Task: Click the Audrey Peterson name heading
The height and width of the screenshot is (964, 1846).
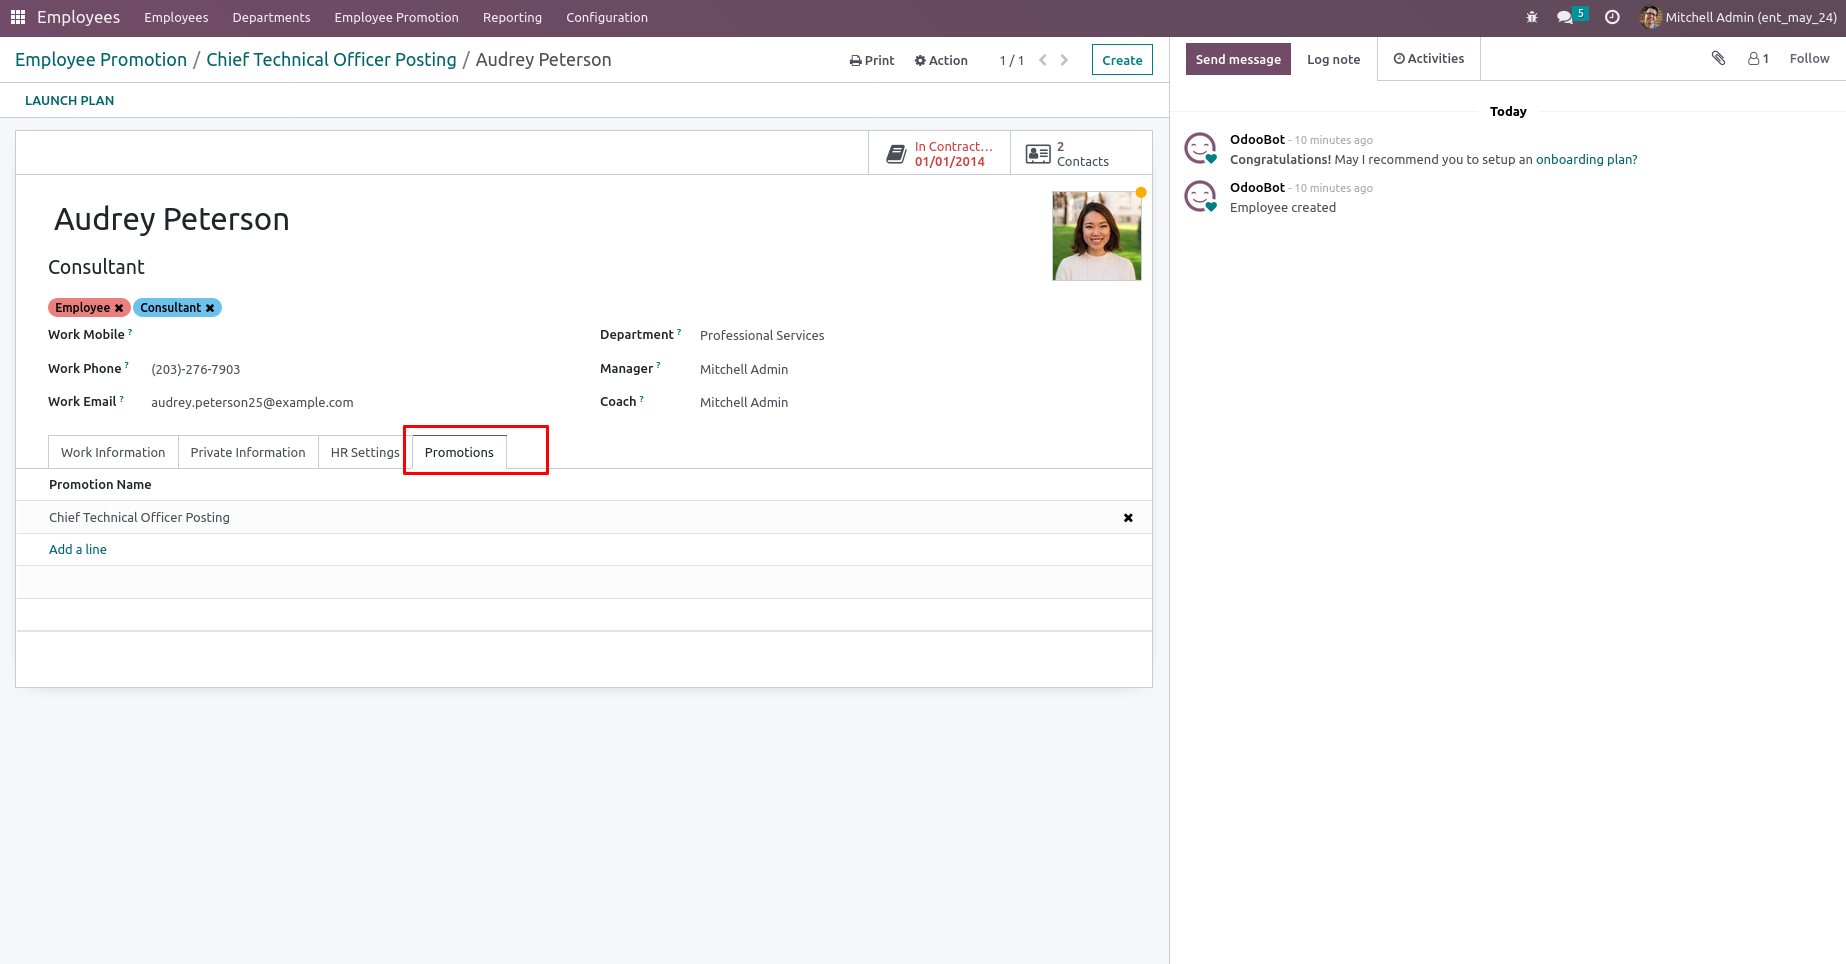Action: (x=171, y=219)
